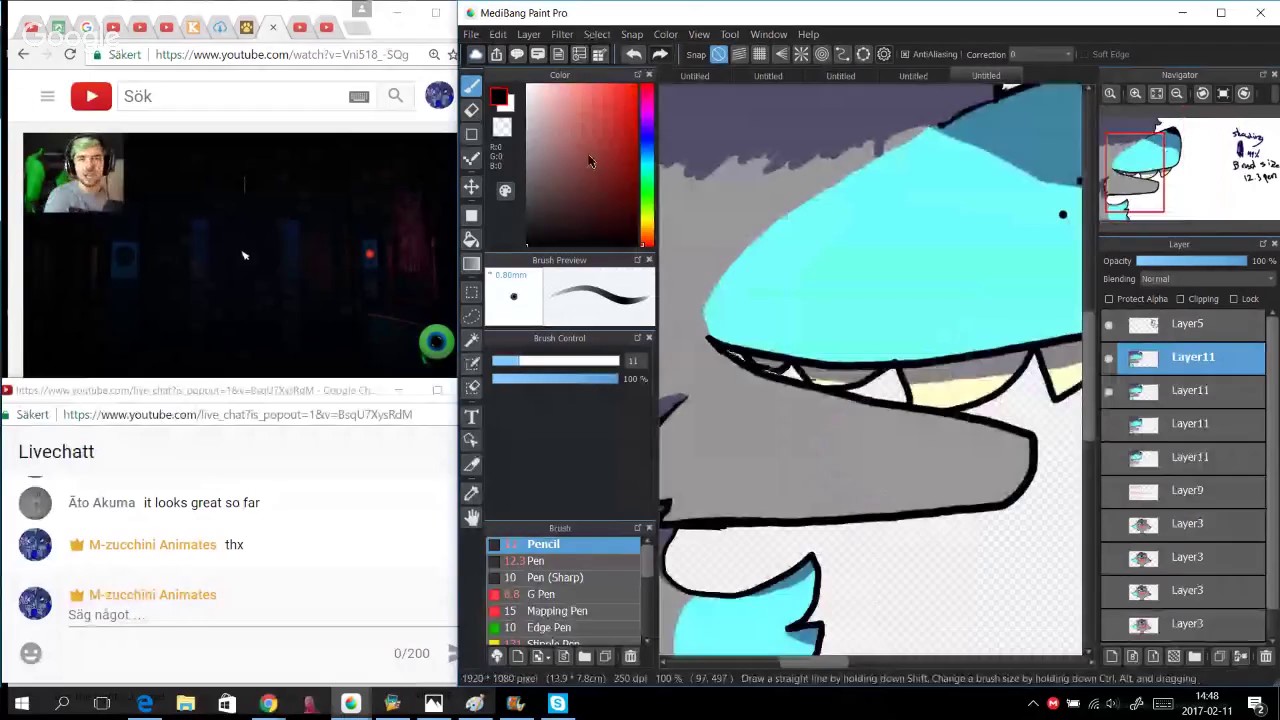
Task: Select the Bucket fill tool
Action: [472, 239]
